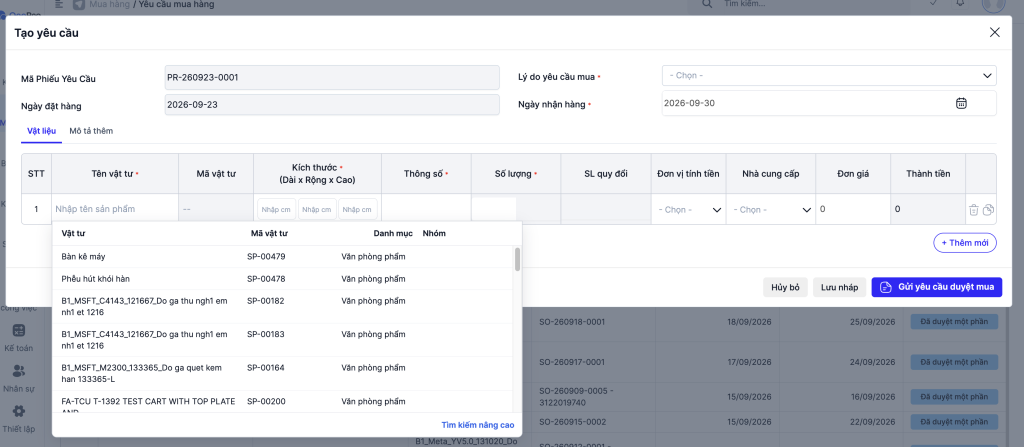Click the Mã vật tư column header in table
Viewport: 1024px width, 447px height.
(x=216, y=174)
